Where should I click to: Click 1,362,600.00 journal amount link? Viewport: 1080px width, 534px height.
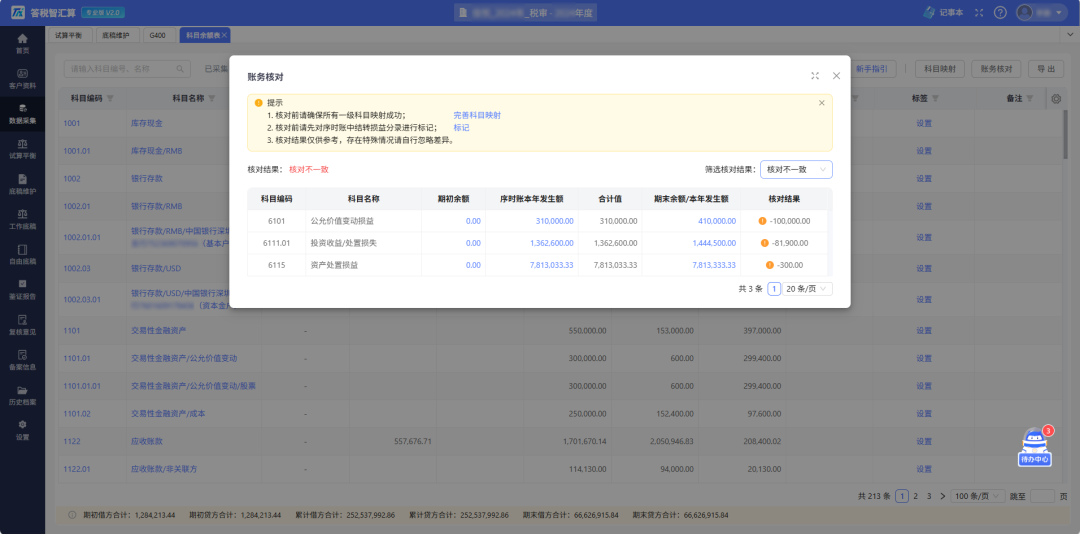point(552,243)
